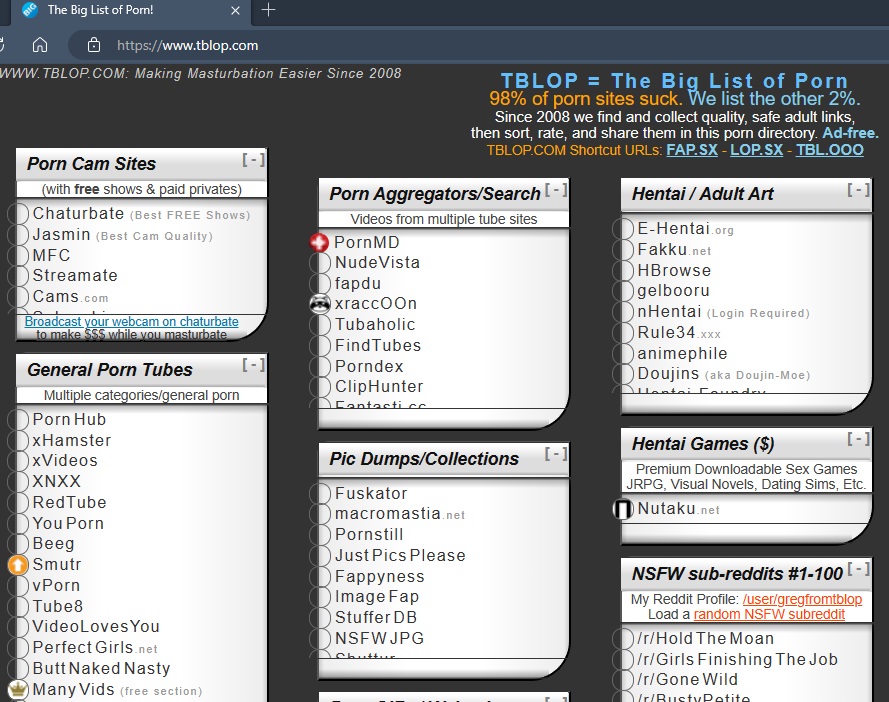Viewport: 889px width, 702px height.
Task: Open the Streamate link
Action: tap(75, 276)
